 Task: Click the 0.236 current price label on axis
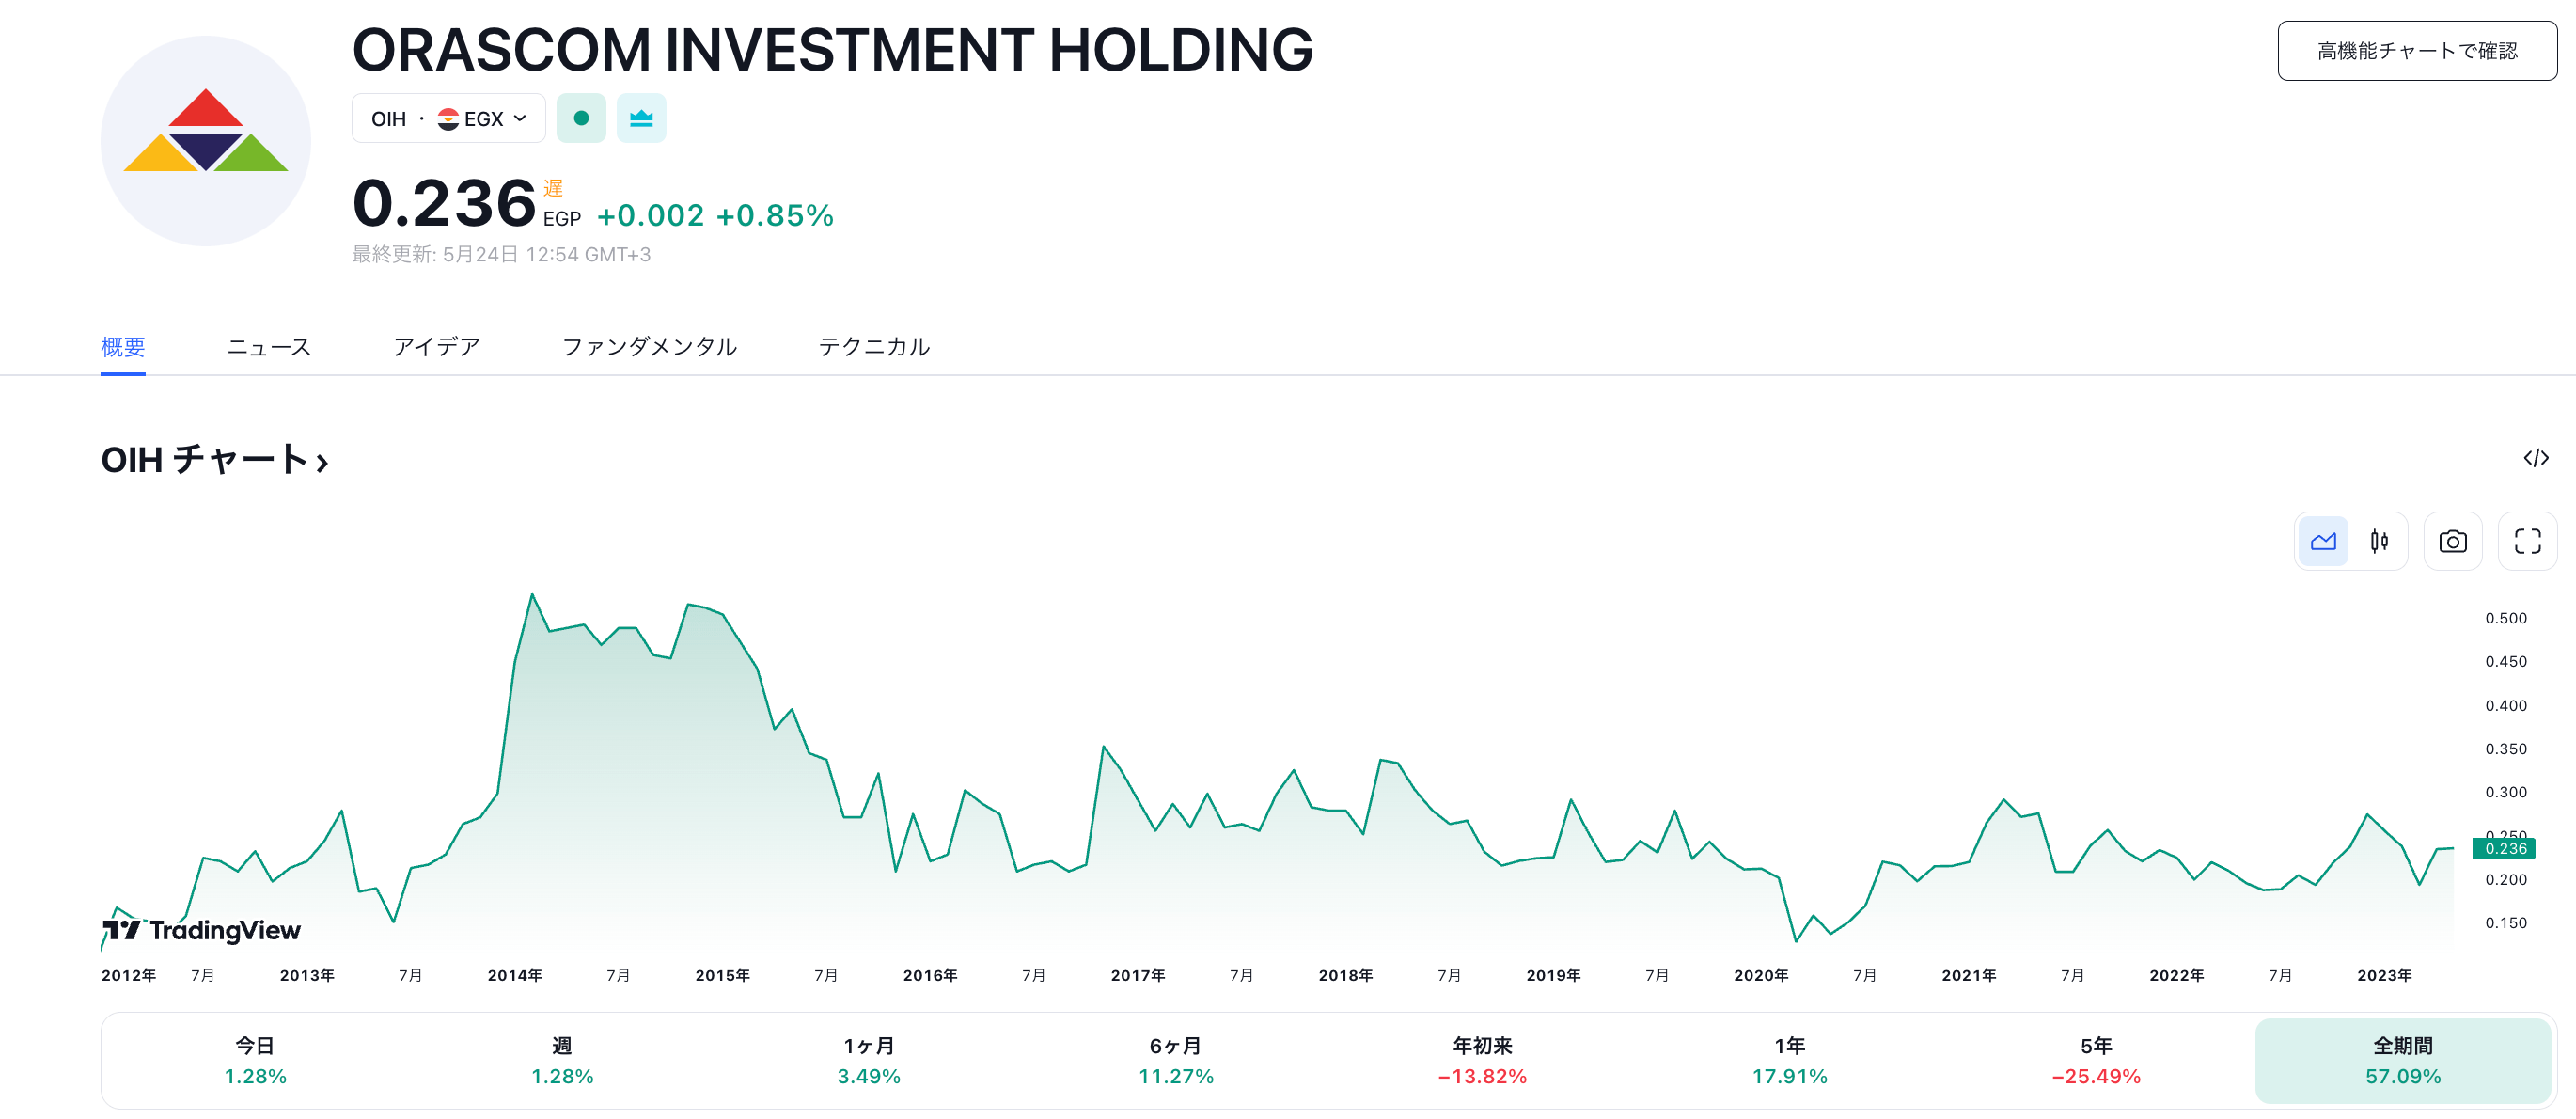(2504, 848)
